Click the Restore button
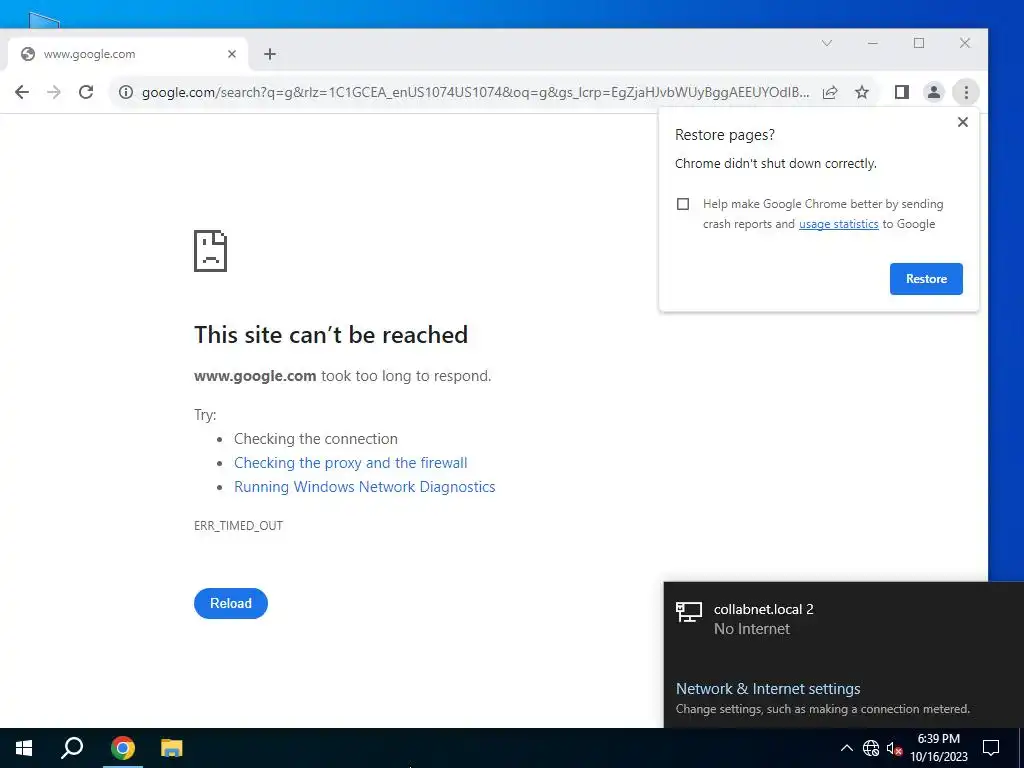Image resolution: width=1024 pixels, height=768 pixels. pyautogui.click(x=926, y=279)
